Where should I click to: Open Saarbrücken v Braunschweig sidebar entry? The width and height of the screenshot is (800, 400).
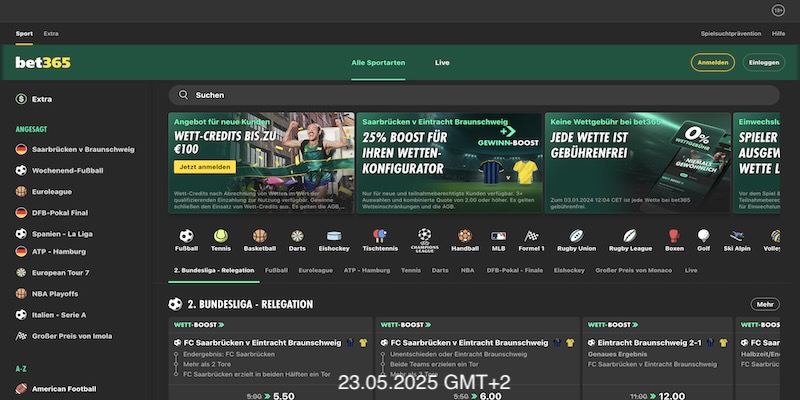(x=75, y=149)
